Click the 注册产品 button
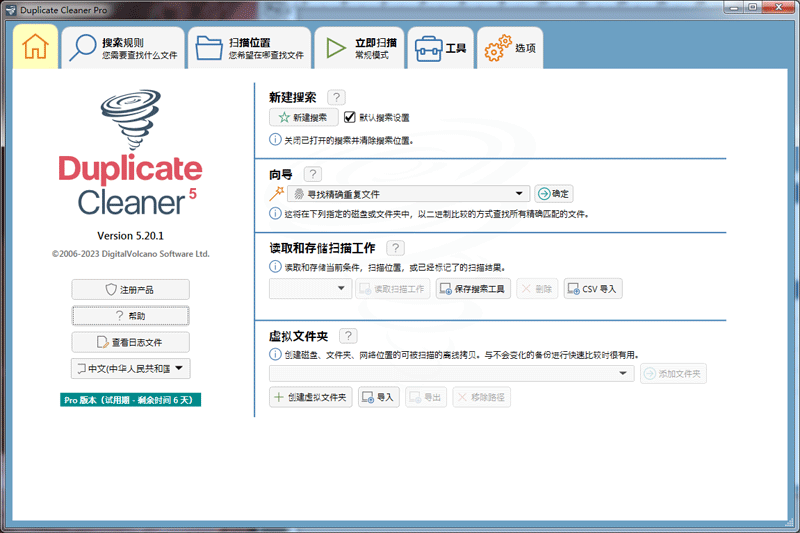Viewport: 800px width, 533px height. point(131,289)
